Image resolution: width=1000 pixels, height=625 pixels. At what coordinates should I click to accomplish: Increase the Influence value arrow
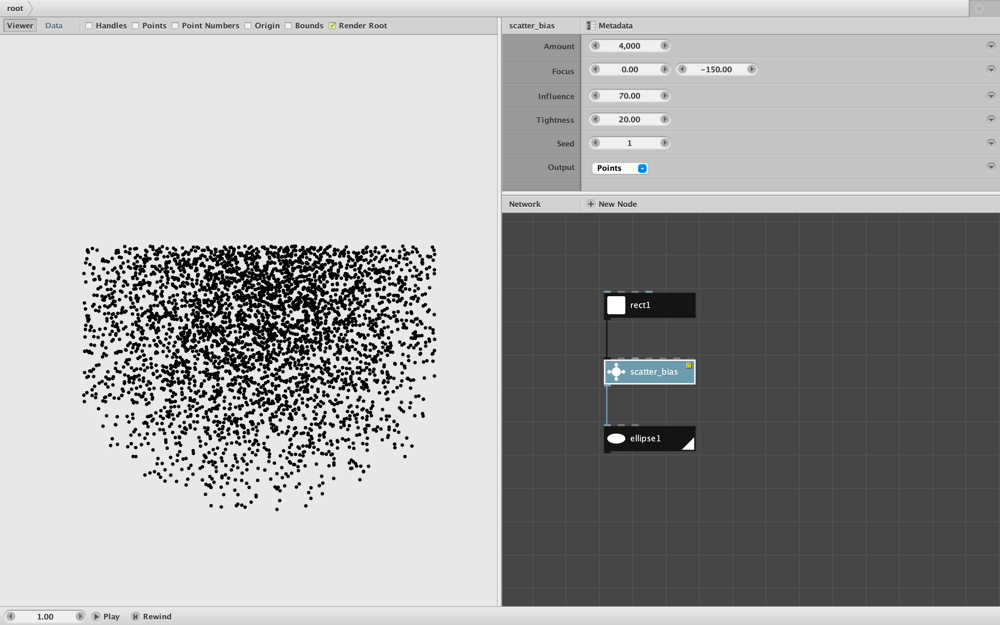[x=665, y=96]
